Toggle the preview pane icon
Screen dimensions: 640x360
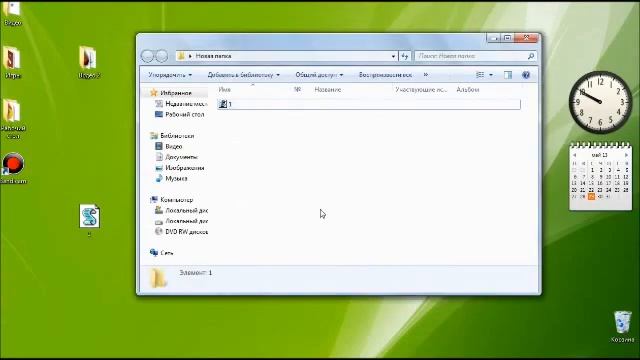coord(508,75)
